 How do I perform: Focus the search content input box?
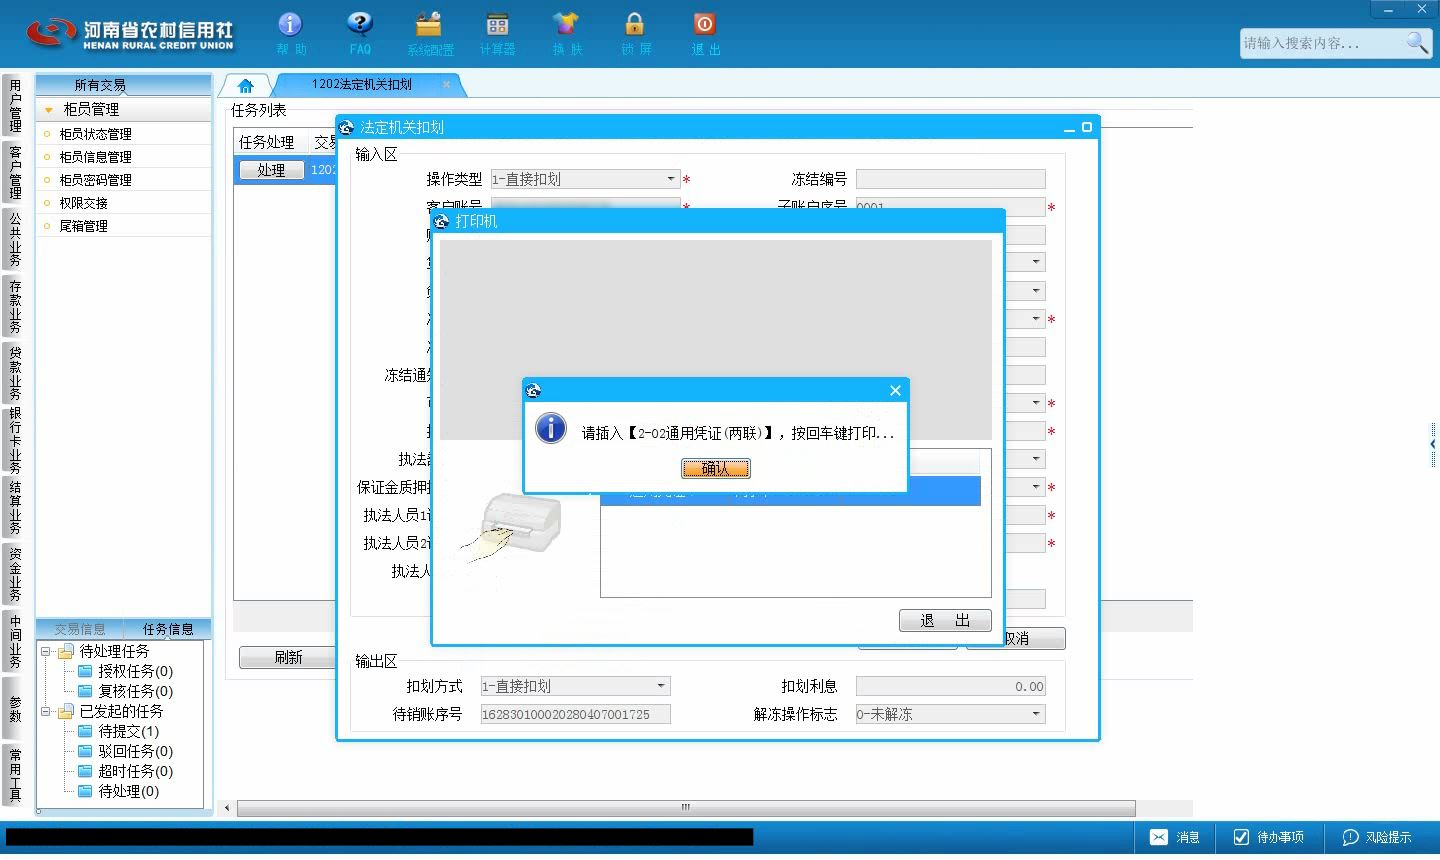[1322, 43]
